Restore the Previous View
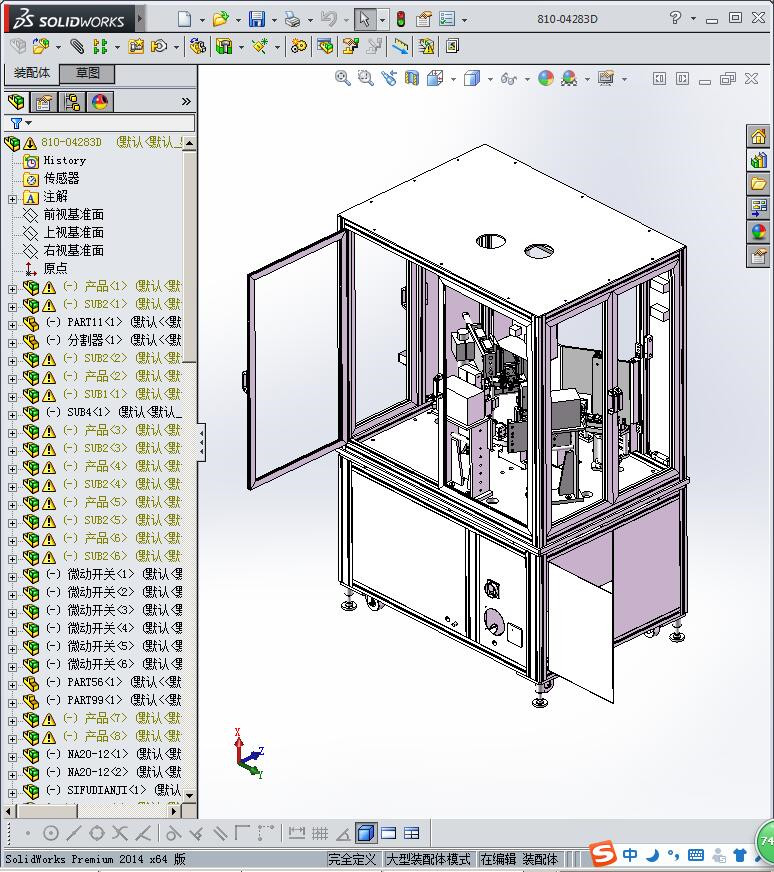This screenshot has height=872, width=774. coord(389,78)
